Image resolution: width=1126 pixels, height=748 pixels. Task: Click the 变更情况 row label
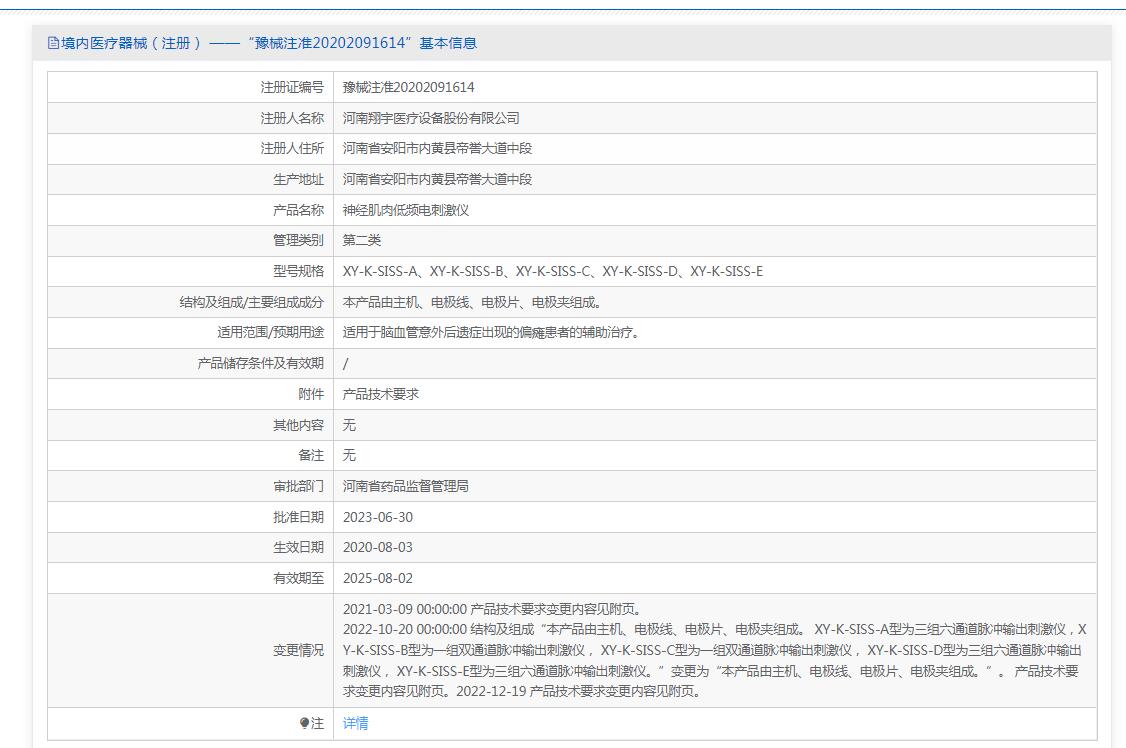(298, 650)
